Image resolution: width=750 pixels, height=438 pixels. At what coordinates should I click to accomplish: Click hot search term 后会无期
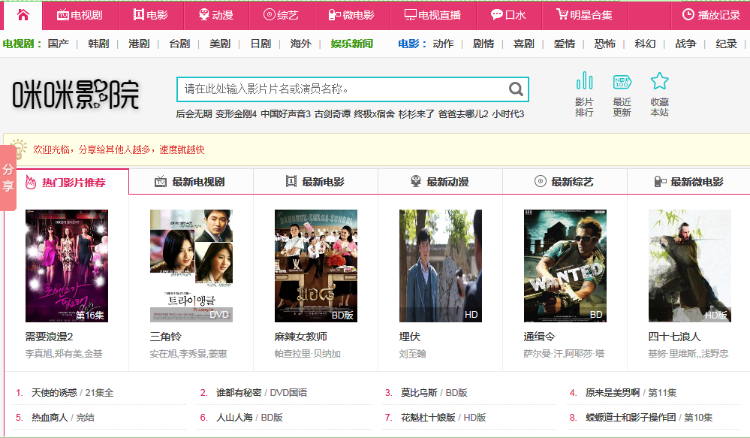194,114
